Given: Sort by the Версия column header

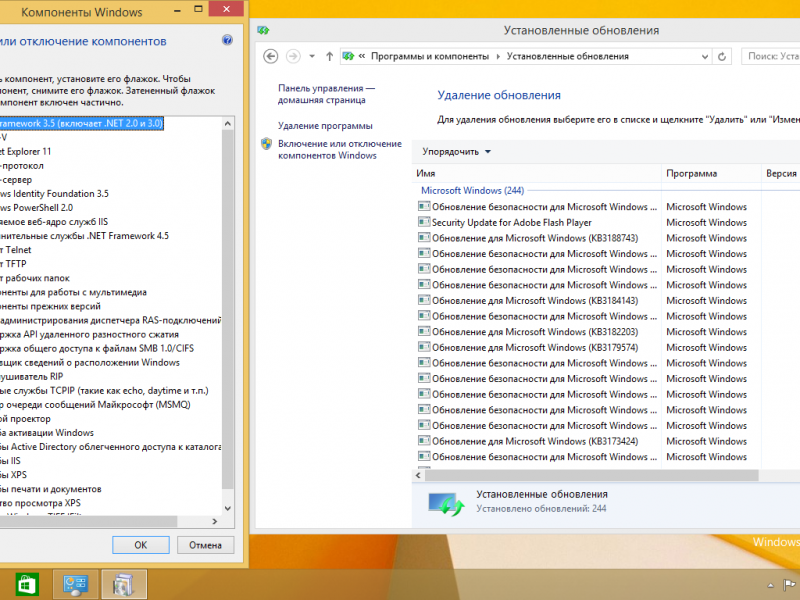Looking at the screenshot, I should 781,173.
